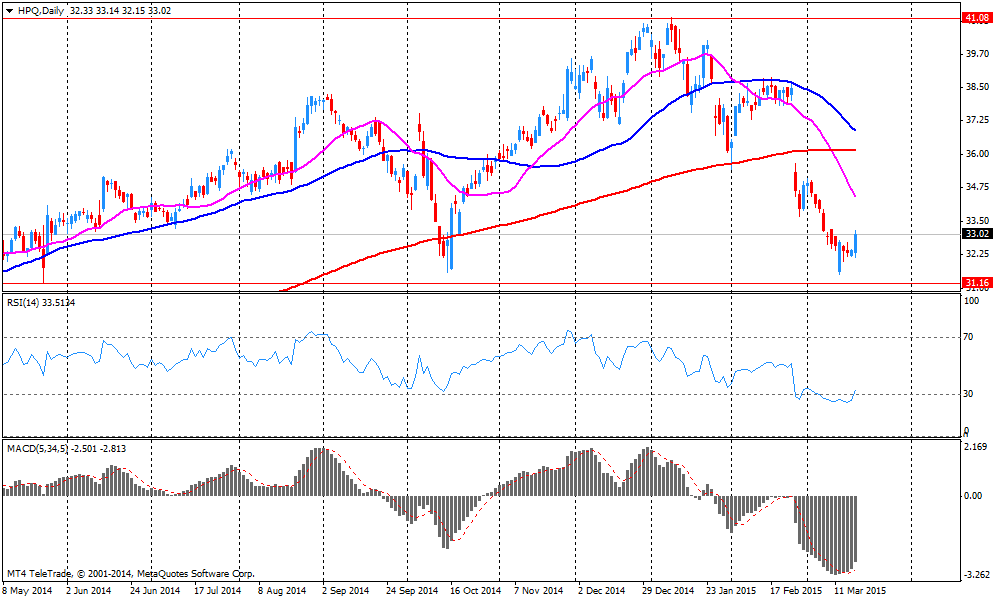Select the red 41.08 price label
The image size is (1000, 599).
975,18
